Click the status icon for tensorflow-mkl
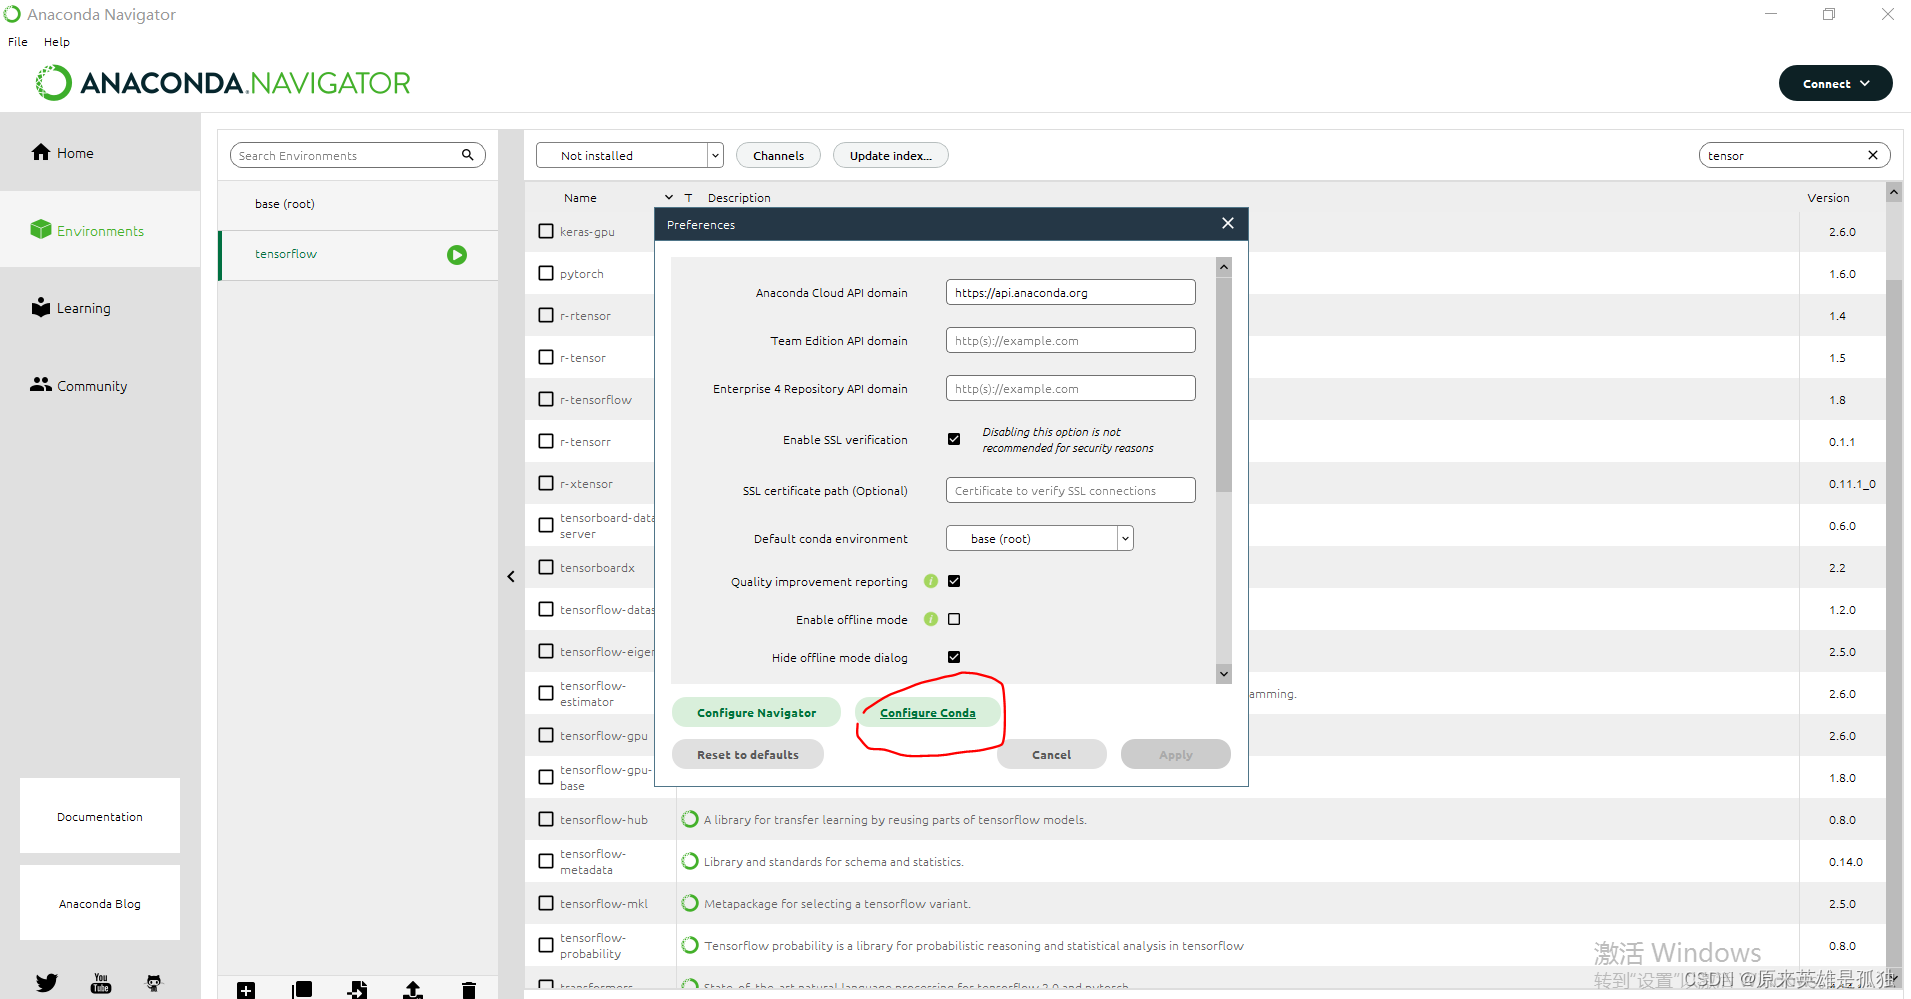Screen dimensions: 1911x999 tap(690, 903)
